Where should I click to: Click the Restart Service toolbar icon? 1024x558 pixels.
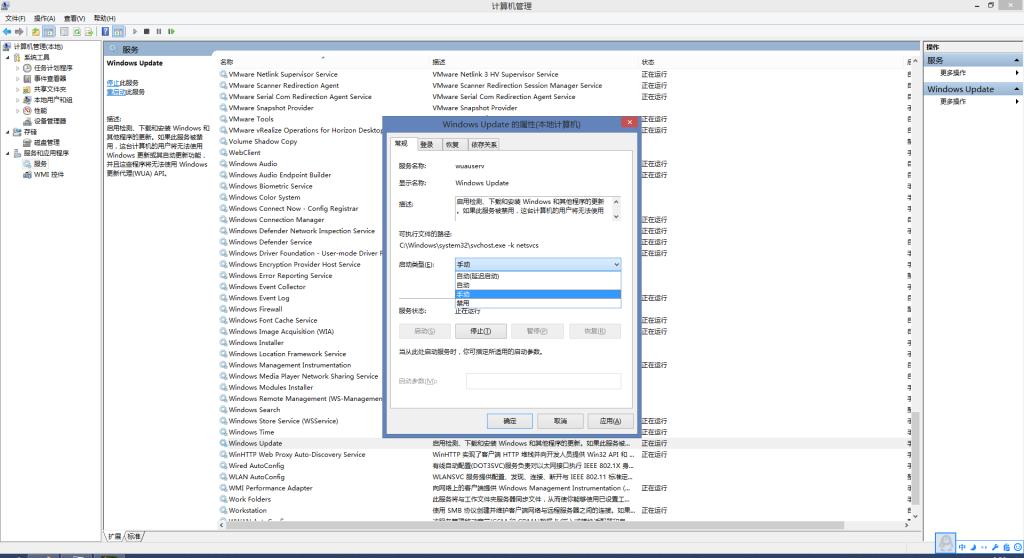(x=171, y=32)
